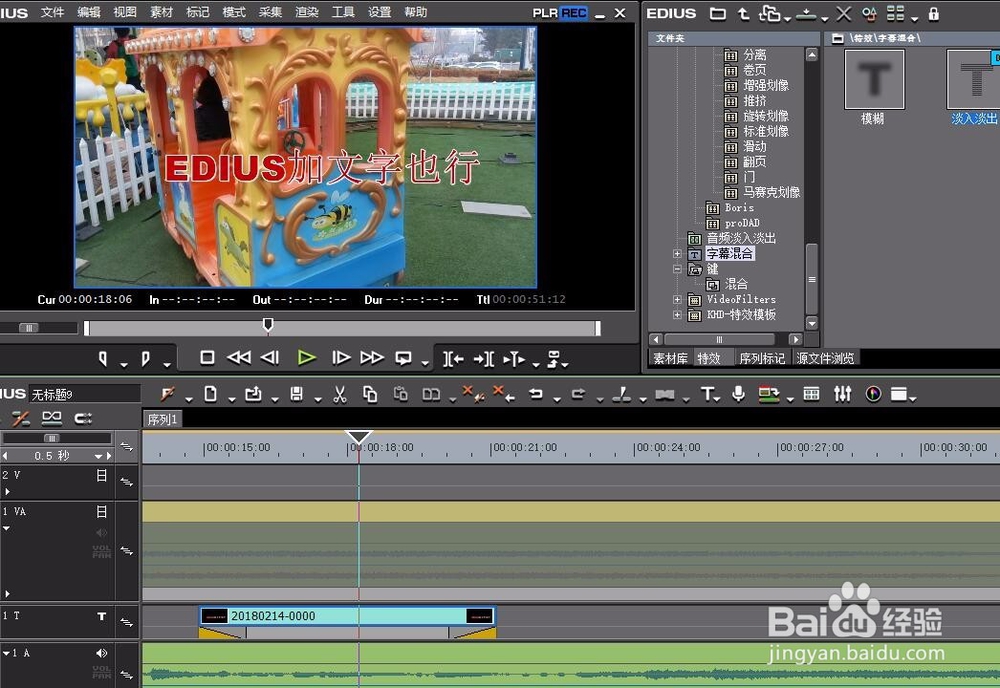This screenshot has width=1000, height=688.
Task: Toggle the group/link mode icon
Action: coord(52,418)
